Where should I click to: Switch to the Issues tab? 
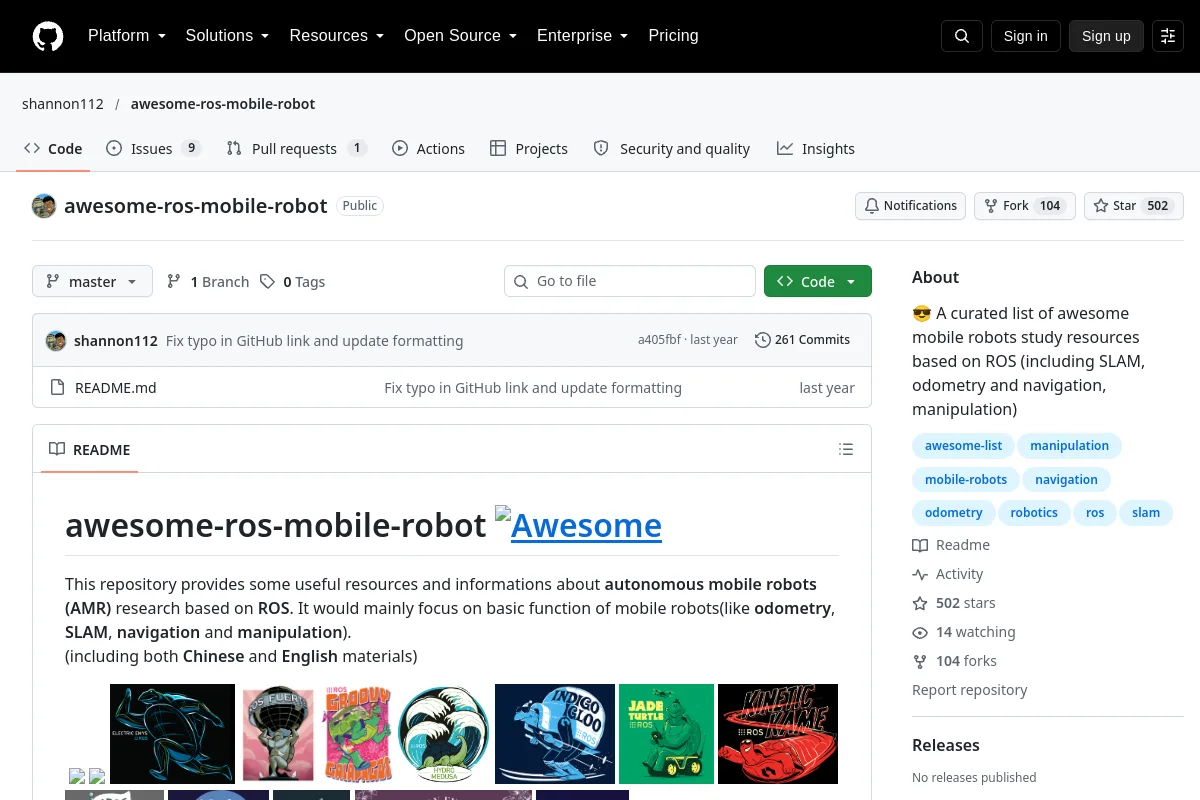[154, 149]
